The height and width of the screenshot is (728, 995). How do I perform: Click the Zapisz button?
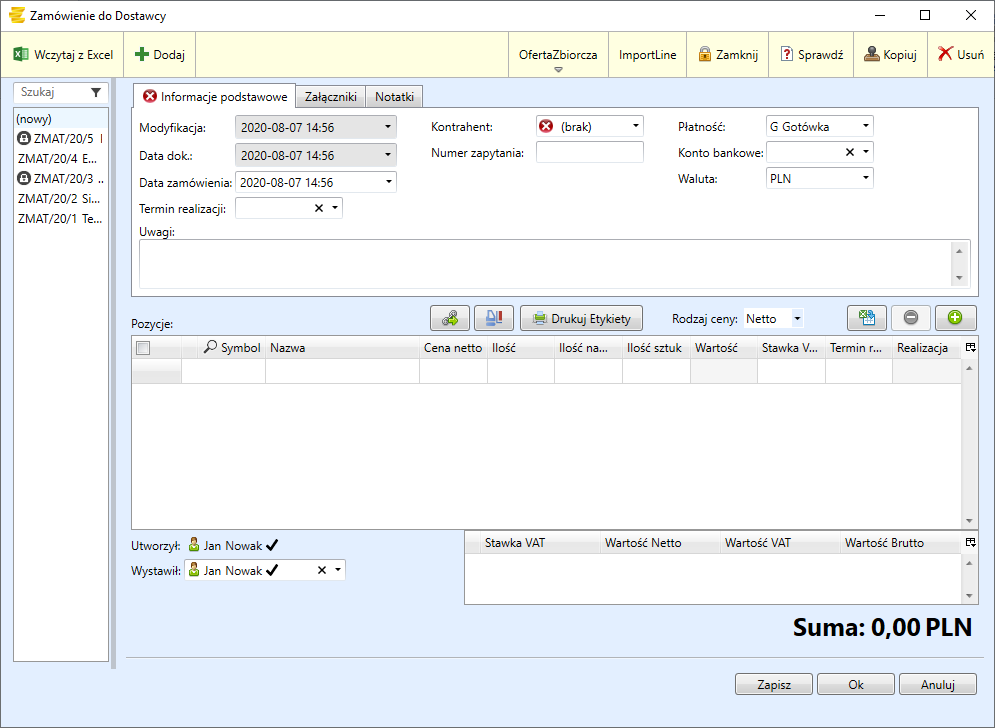(774, 685)
